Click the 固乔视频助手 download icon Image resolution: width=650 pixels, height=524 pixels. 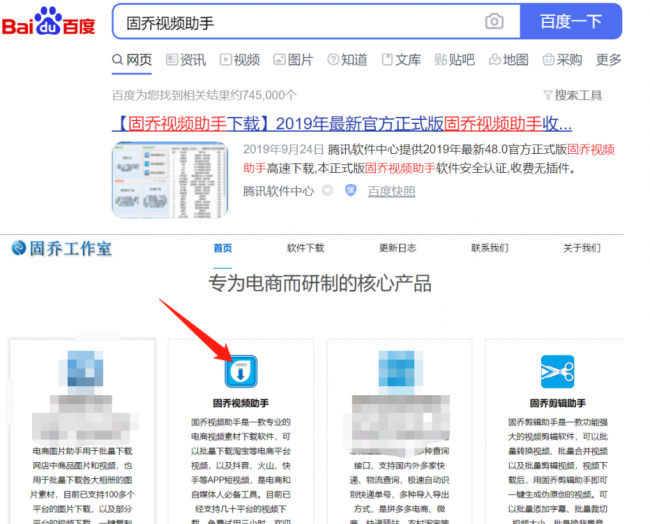point(241,371)
